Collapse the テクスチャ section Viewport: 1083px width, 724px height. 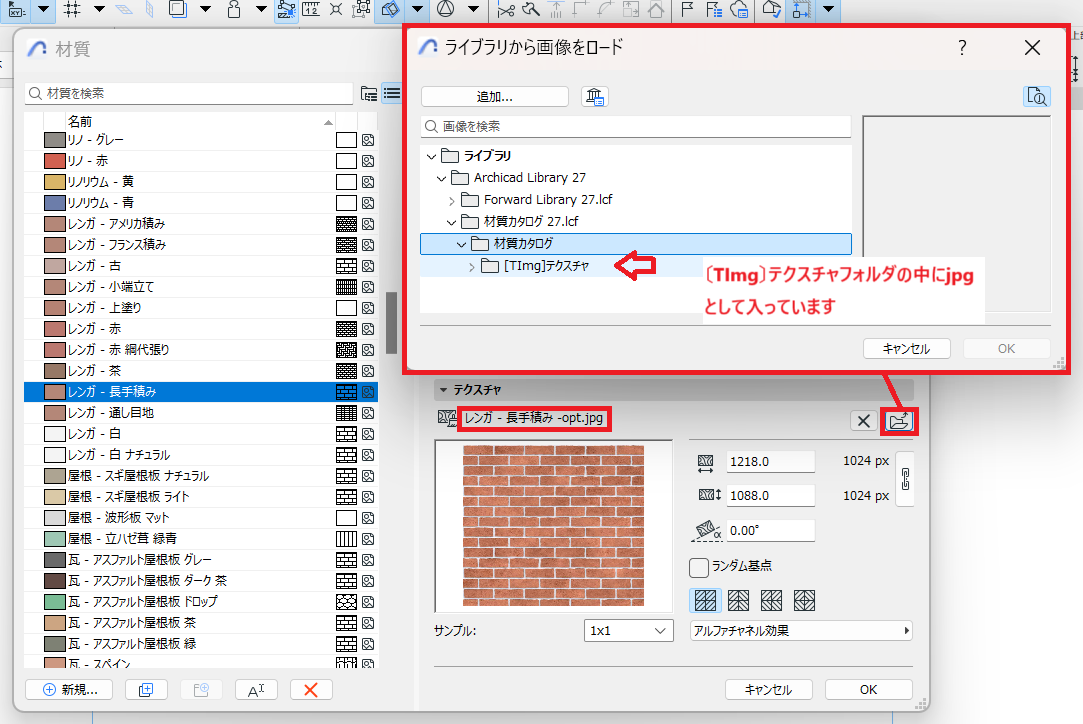point(443,390)
